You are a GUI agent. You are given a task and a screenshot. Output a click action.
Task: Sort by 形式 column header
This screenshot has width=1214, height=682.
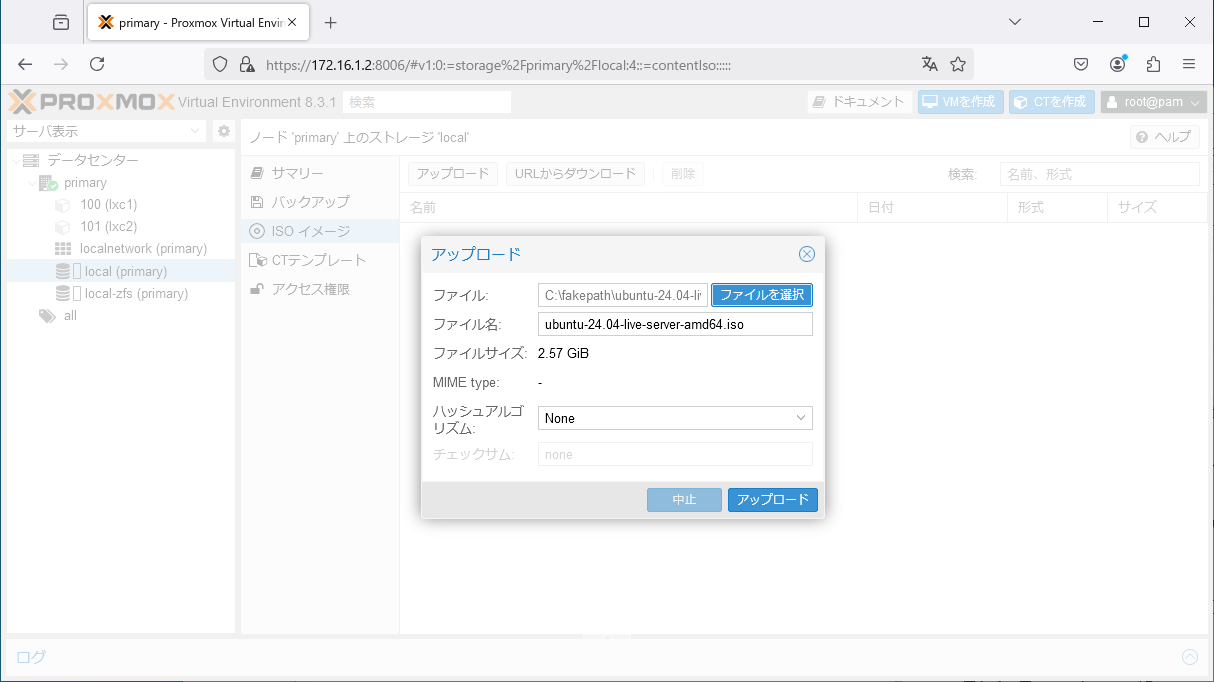click(x=1057, y=207)
